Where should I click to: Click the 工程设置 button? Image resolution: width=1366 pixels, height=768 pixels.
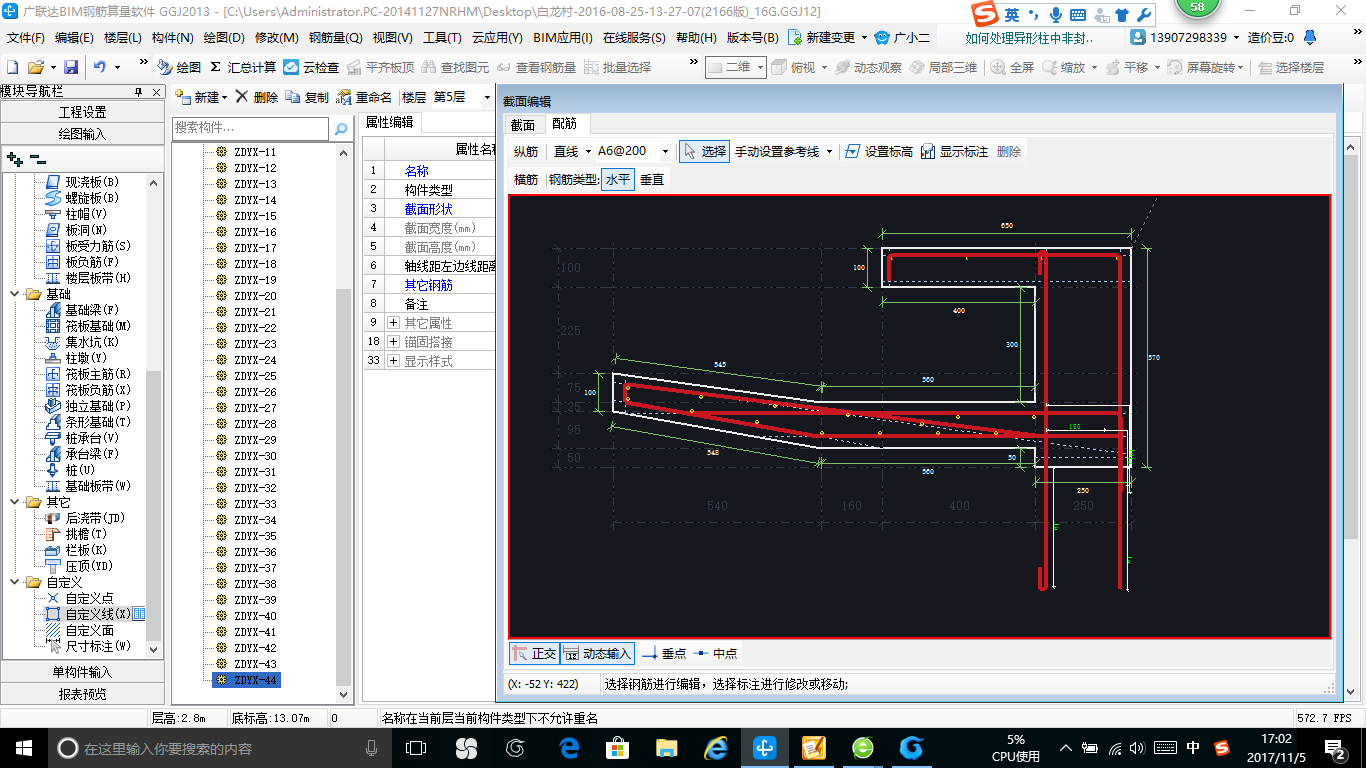click(82, 112)
